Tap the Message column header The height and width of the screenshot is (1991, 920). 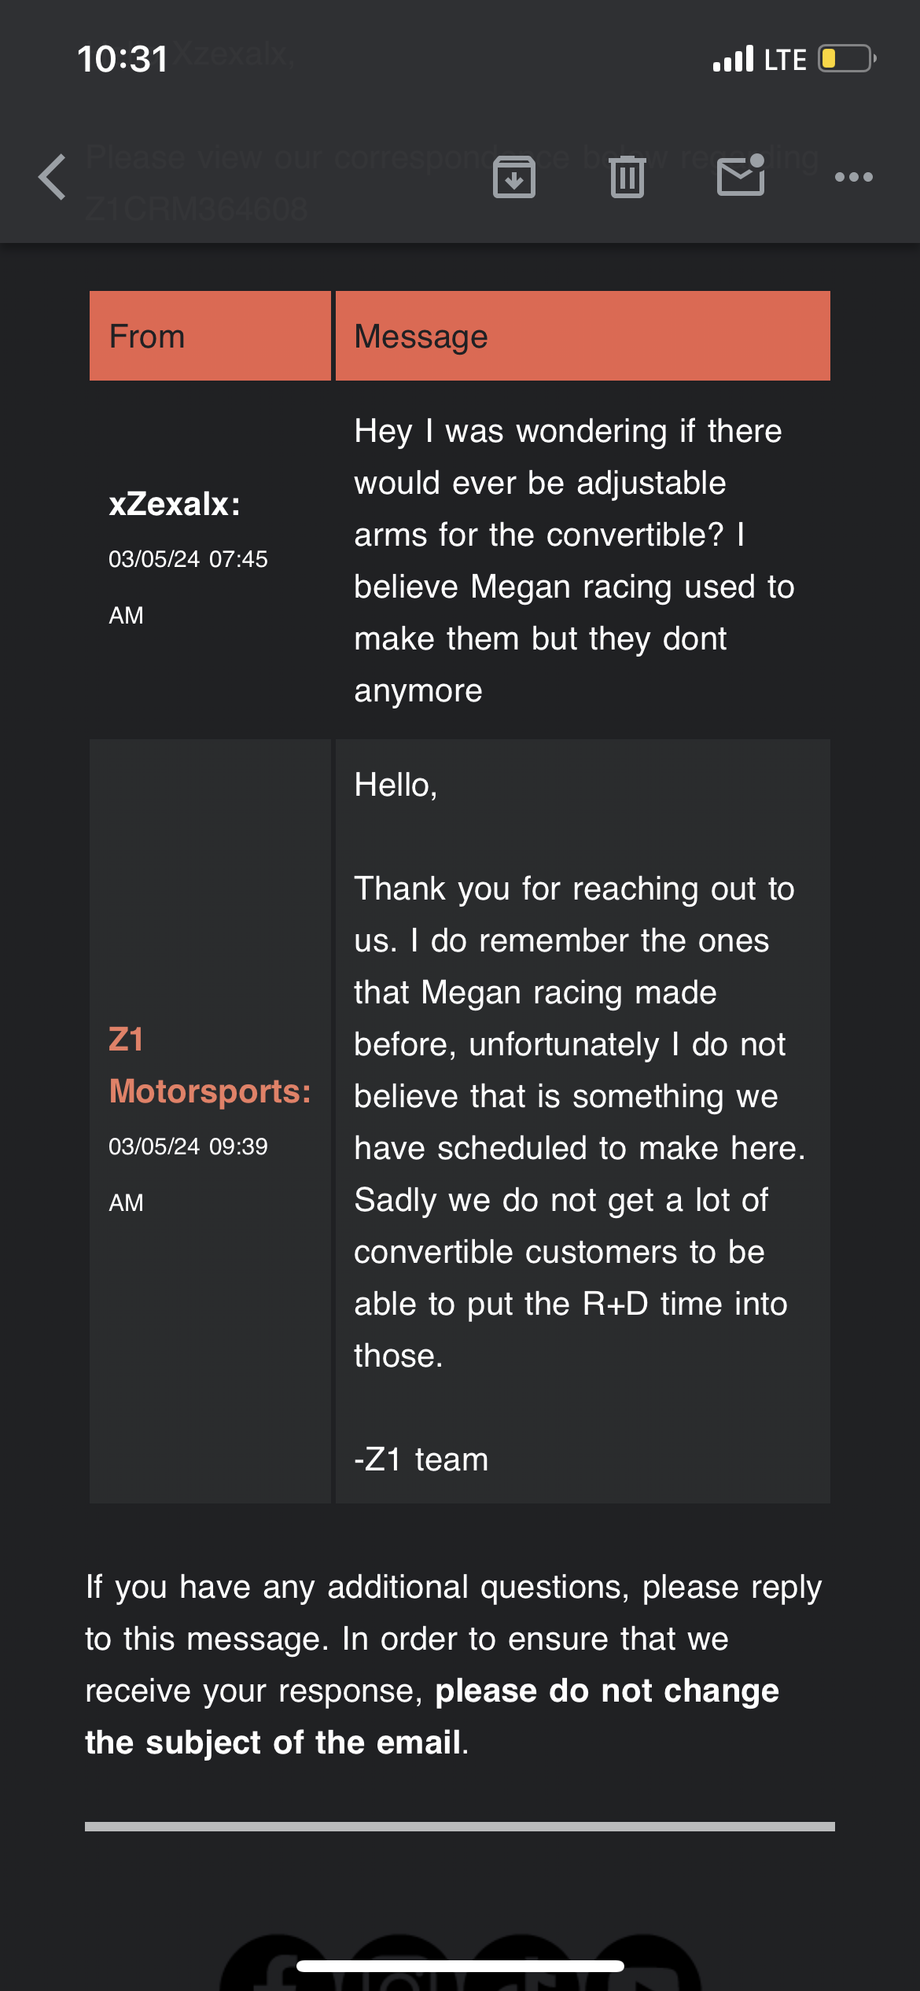tap(421, 336)
